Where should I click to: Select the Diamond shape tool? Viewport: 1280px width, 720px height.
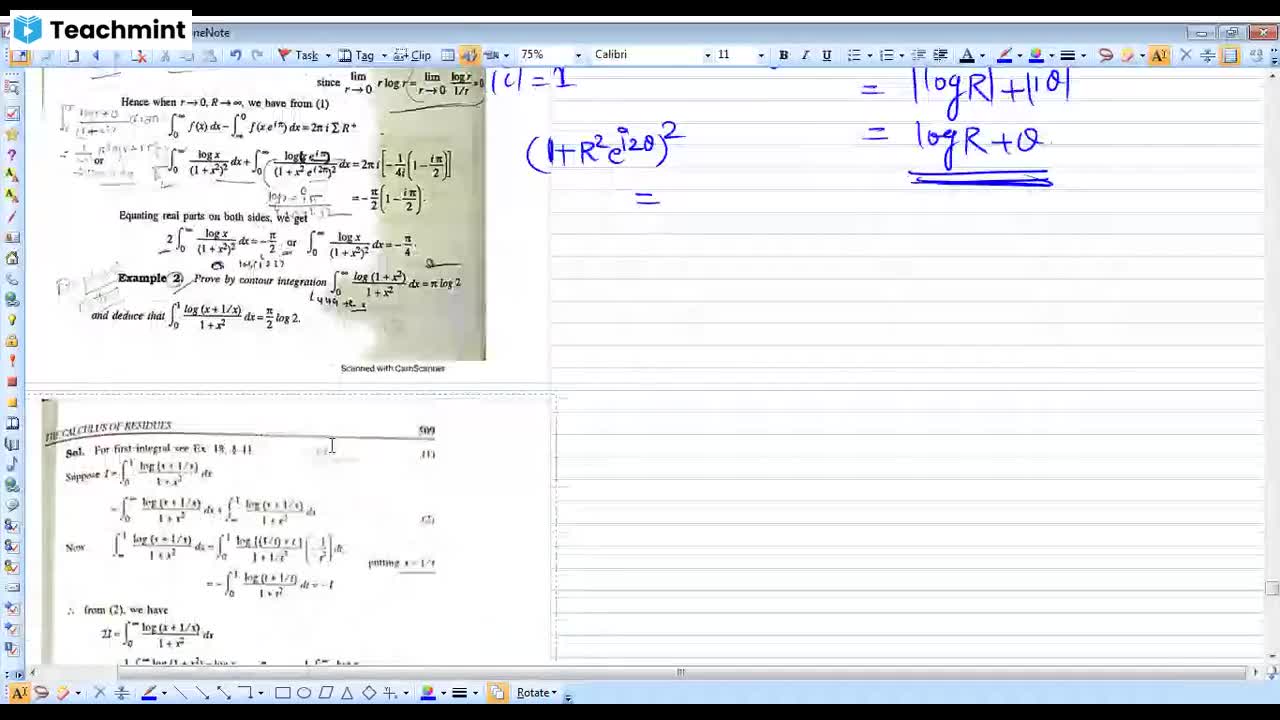point(368,692)
